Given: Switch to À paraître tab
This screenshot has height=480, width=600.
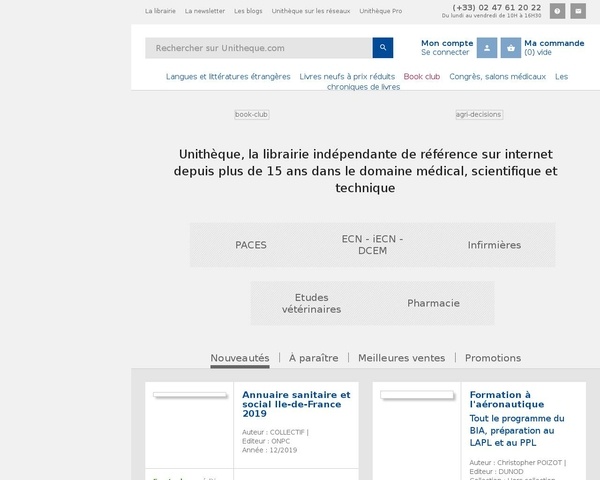Looking at the screenshot, I should click(x=314, y=358).
